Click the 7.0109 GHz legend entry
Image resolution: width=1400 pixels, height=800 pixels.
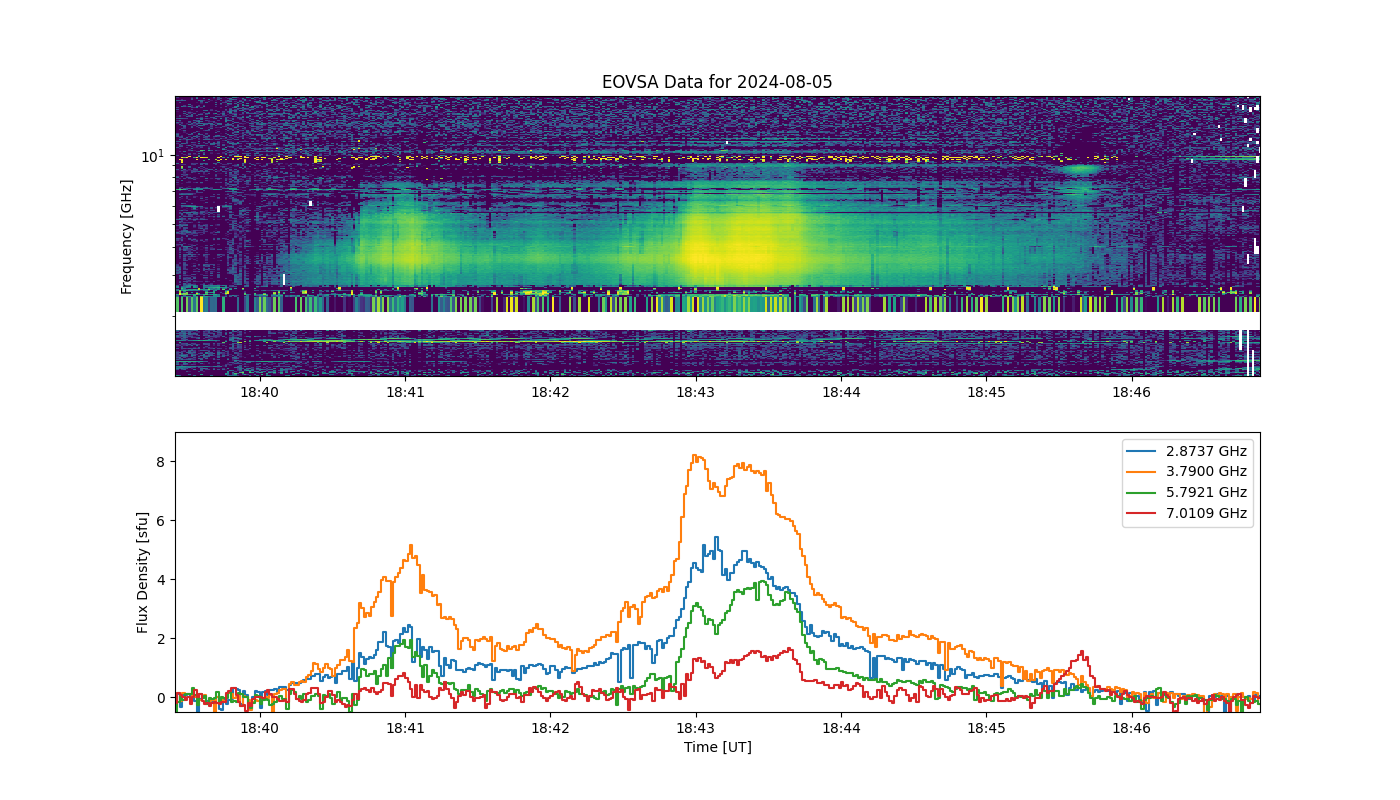tap(1189, 513)
